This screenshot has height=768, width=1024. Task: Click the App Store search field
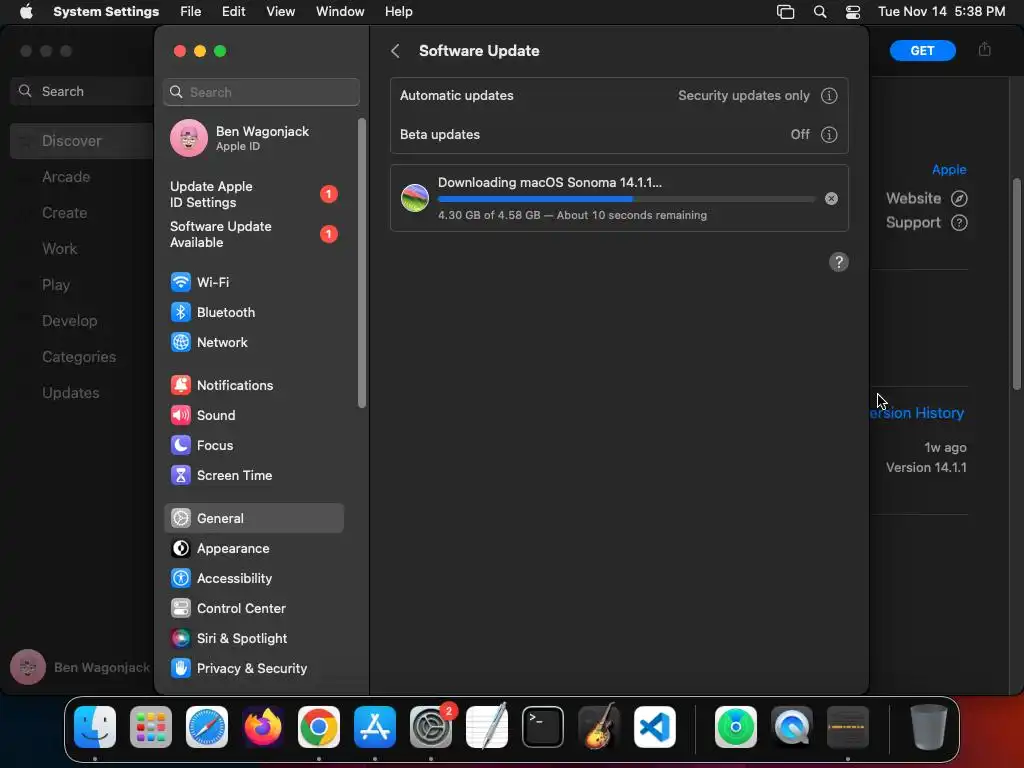click(x=82, y=91)
